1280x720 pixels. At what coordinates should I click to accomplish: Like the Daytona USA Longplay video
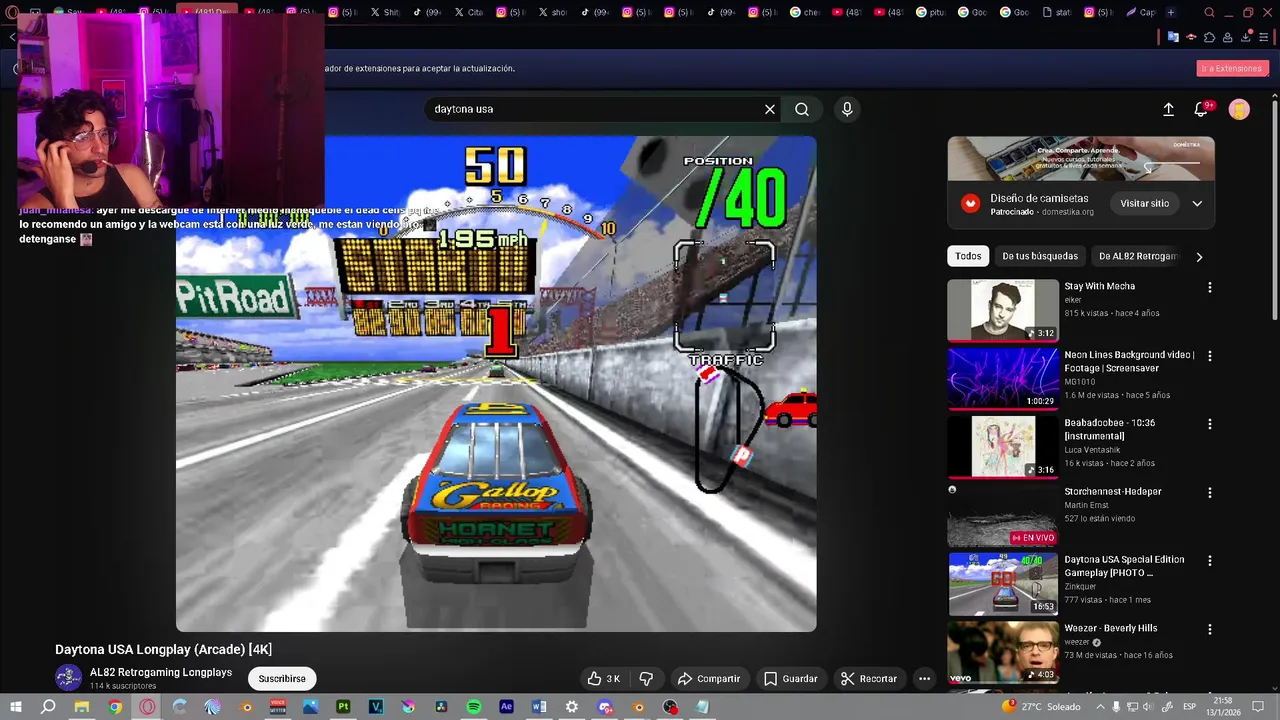click(x=603, y=678)
